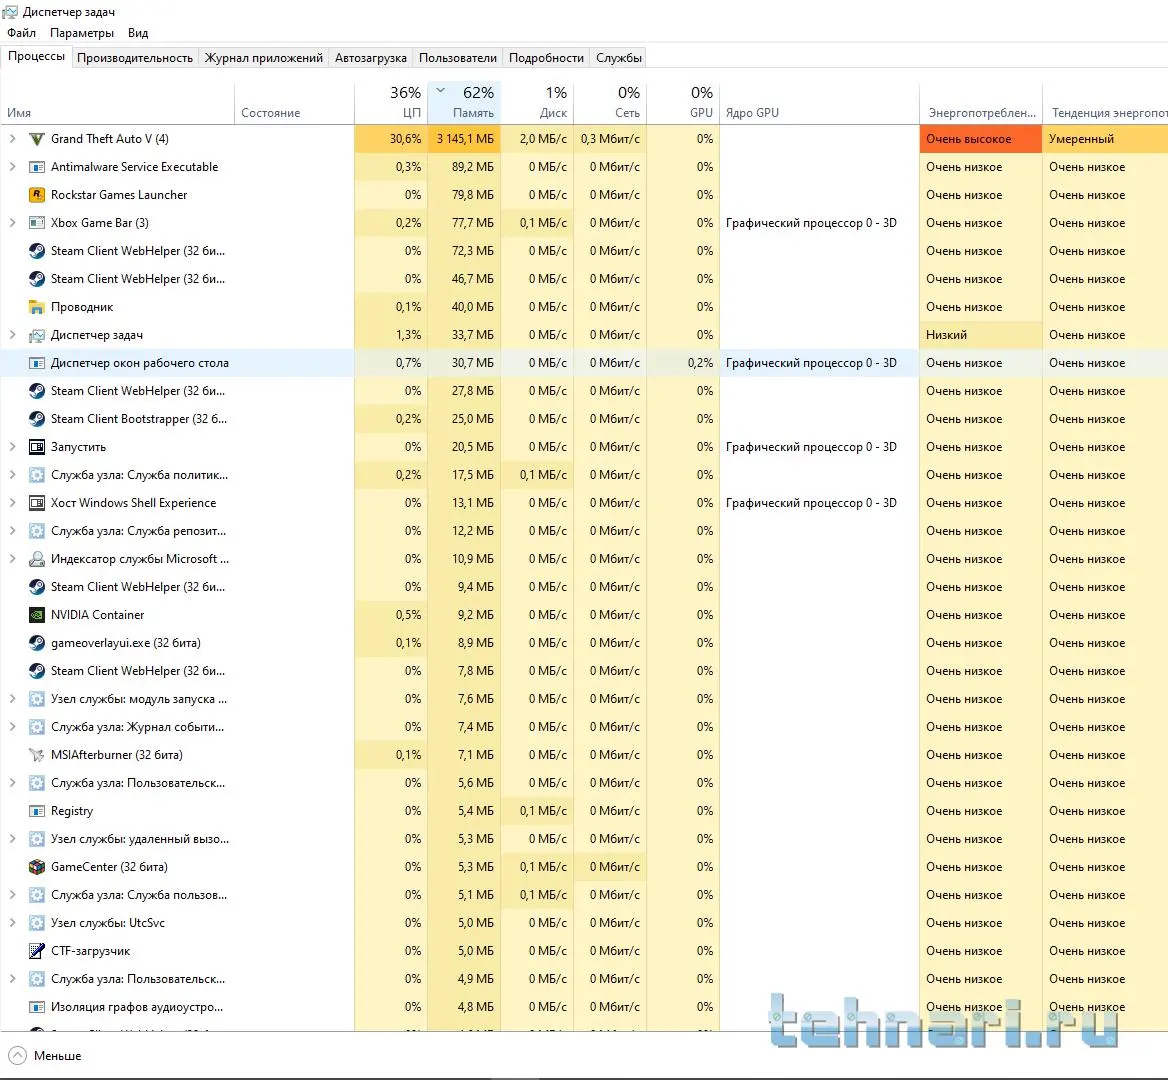Click the Диспетчер окон рабочего стола icon

tap(36, 363)
